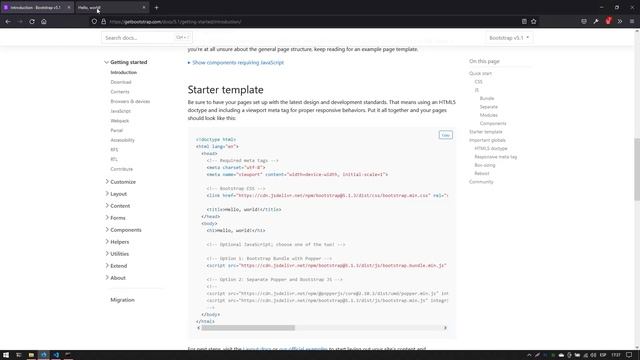640x360 pixels.
Task: Open the Parcel sidebar link
Action: click(116, 130)
